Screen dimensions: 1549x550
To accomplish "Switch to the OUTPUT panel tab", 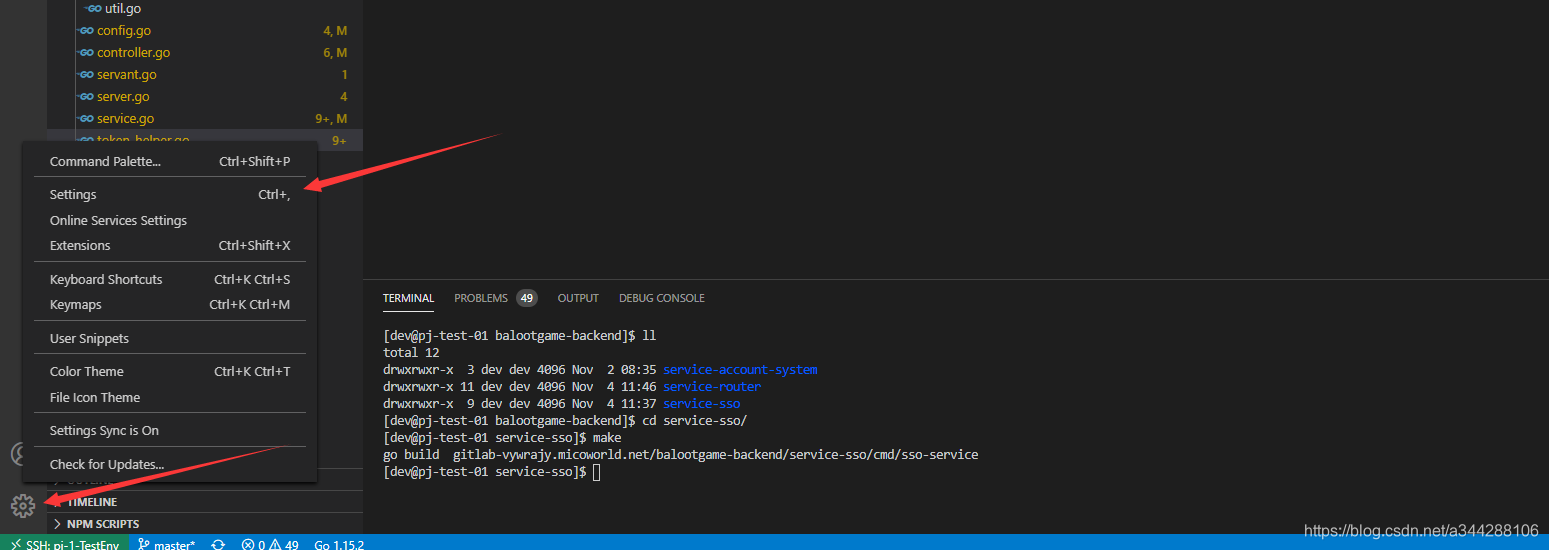I will pos(578,298).
